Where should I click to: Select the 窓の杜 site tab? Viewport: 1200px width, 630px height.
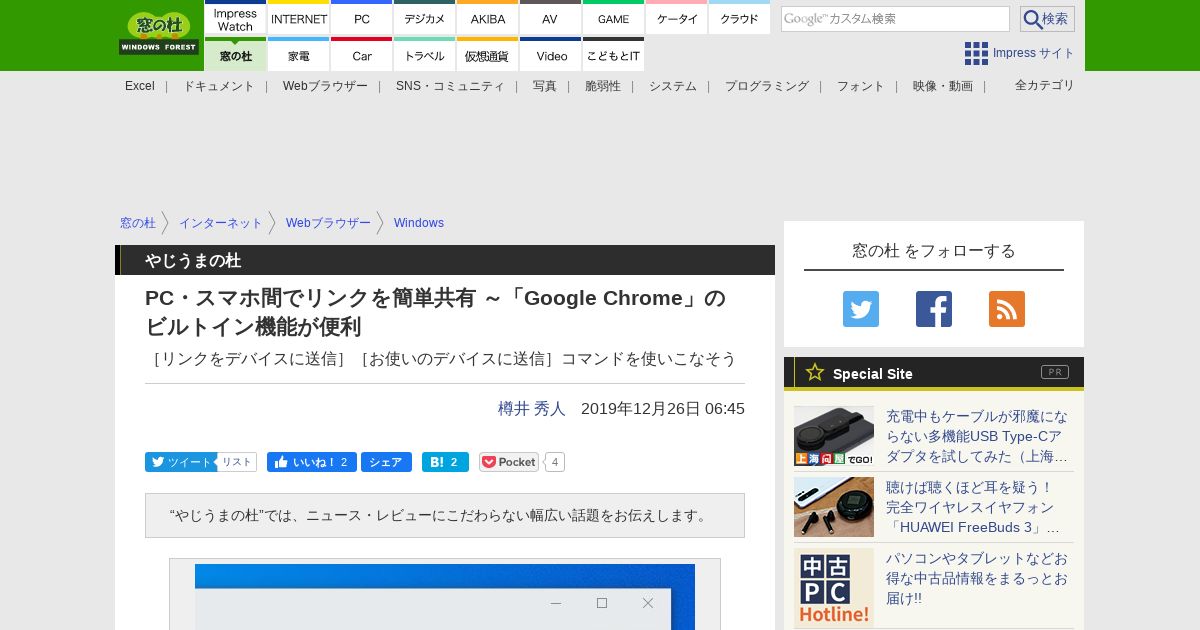click(236, 54)
